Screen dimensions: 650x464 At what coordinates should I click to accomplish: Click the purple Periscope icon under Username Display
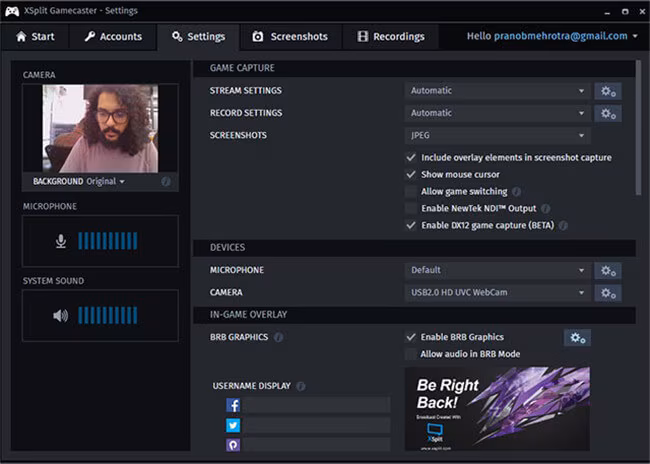point(233,445)
